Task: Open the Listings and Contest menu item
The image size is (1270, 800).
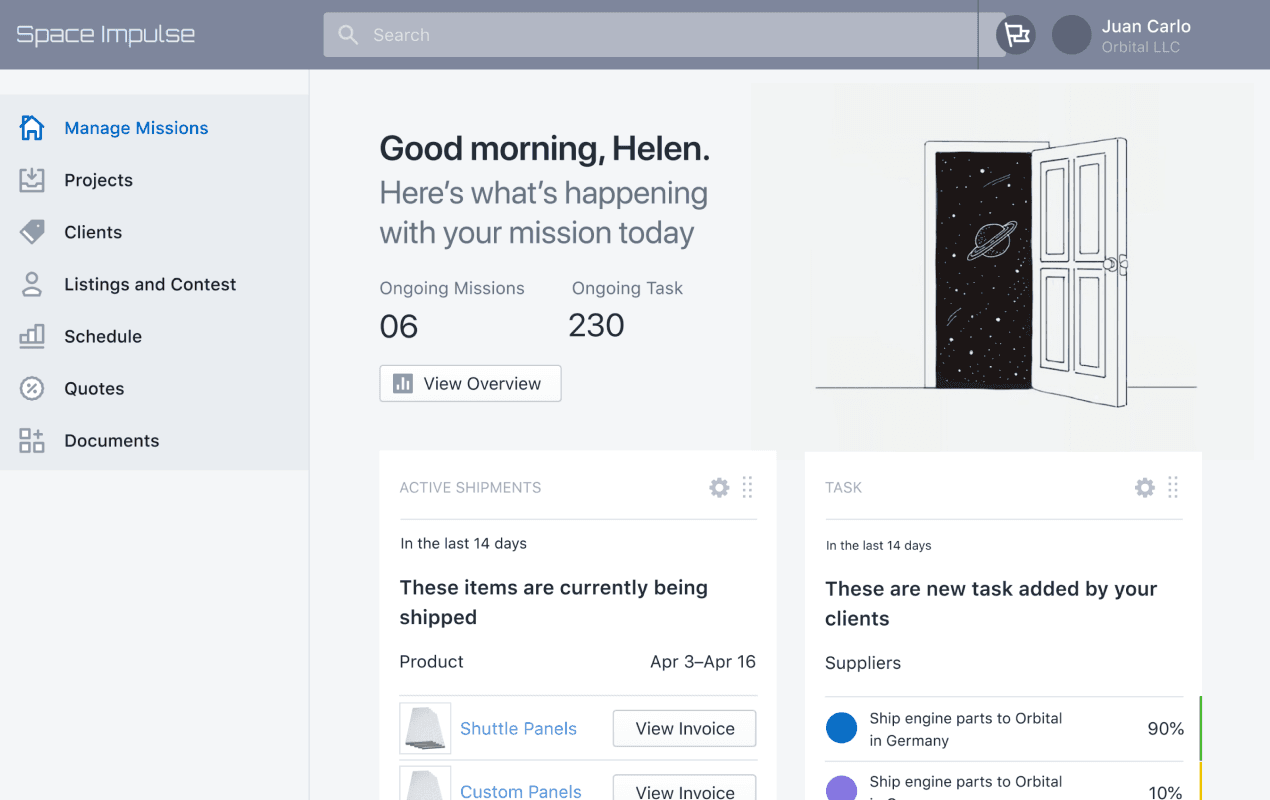Action: (150, 284)
